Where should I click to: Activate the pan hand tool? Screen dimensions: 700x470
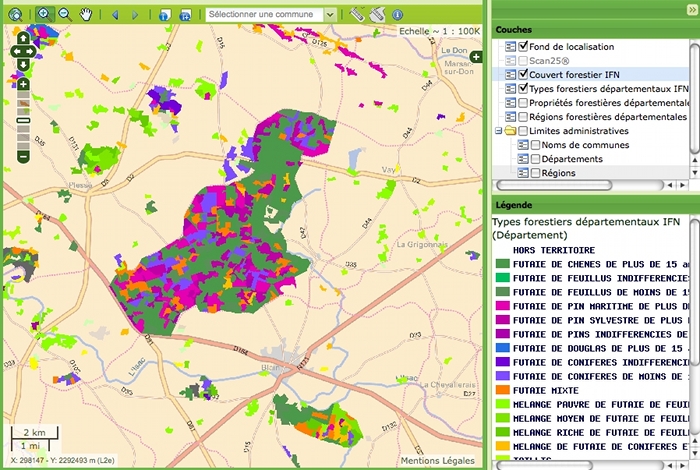click(x=86, y=14)
